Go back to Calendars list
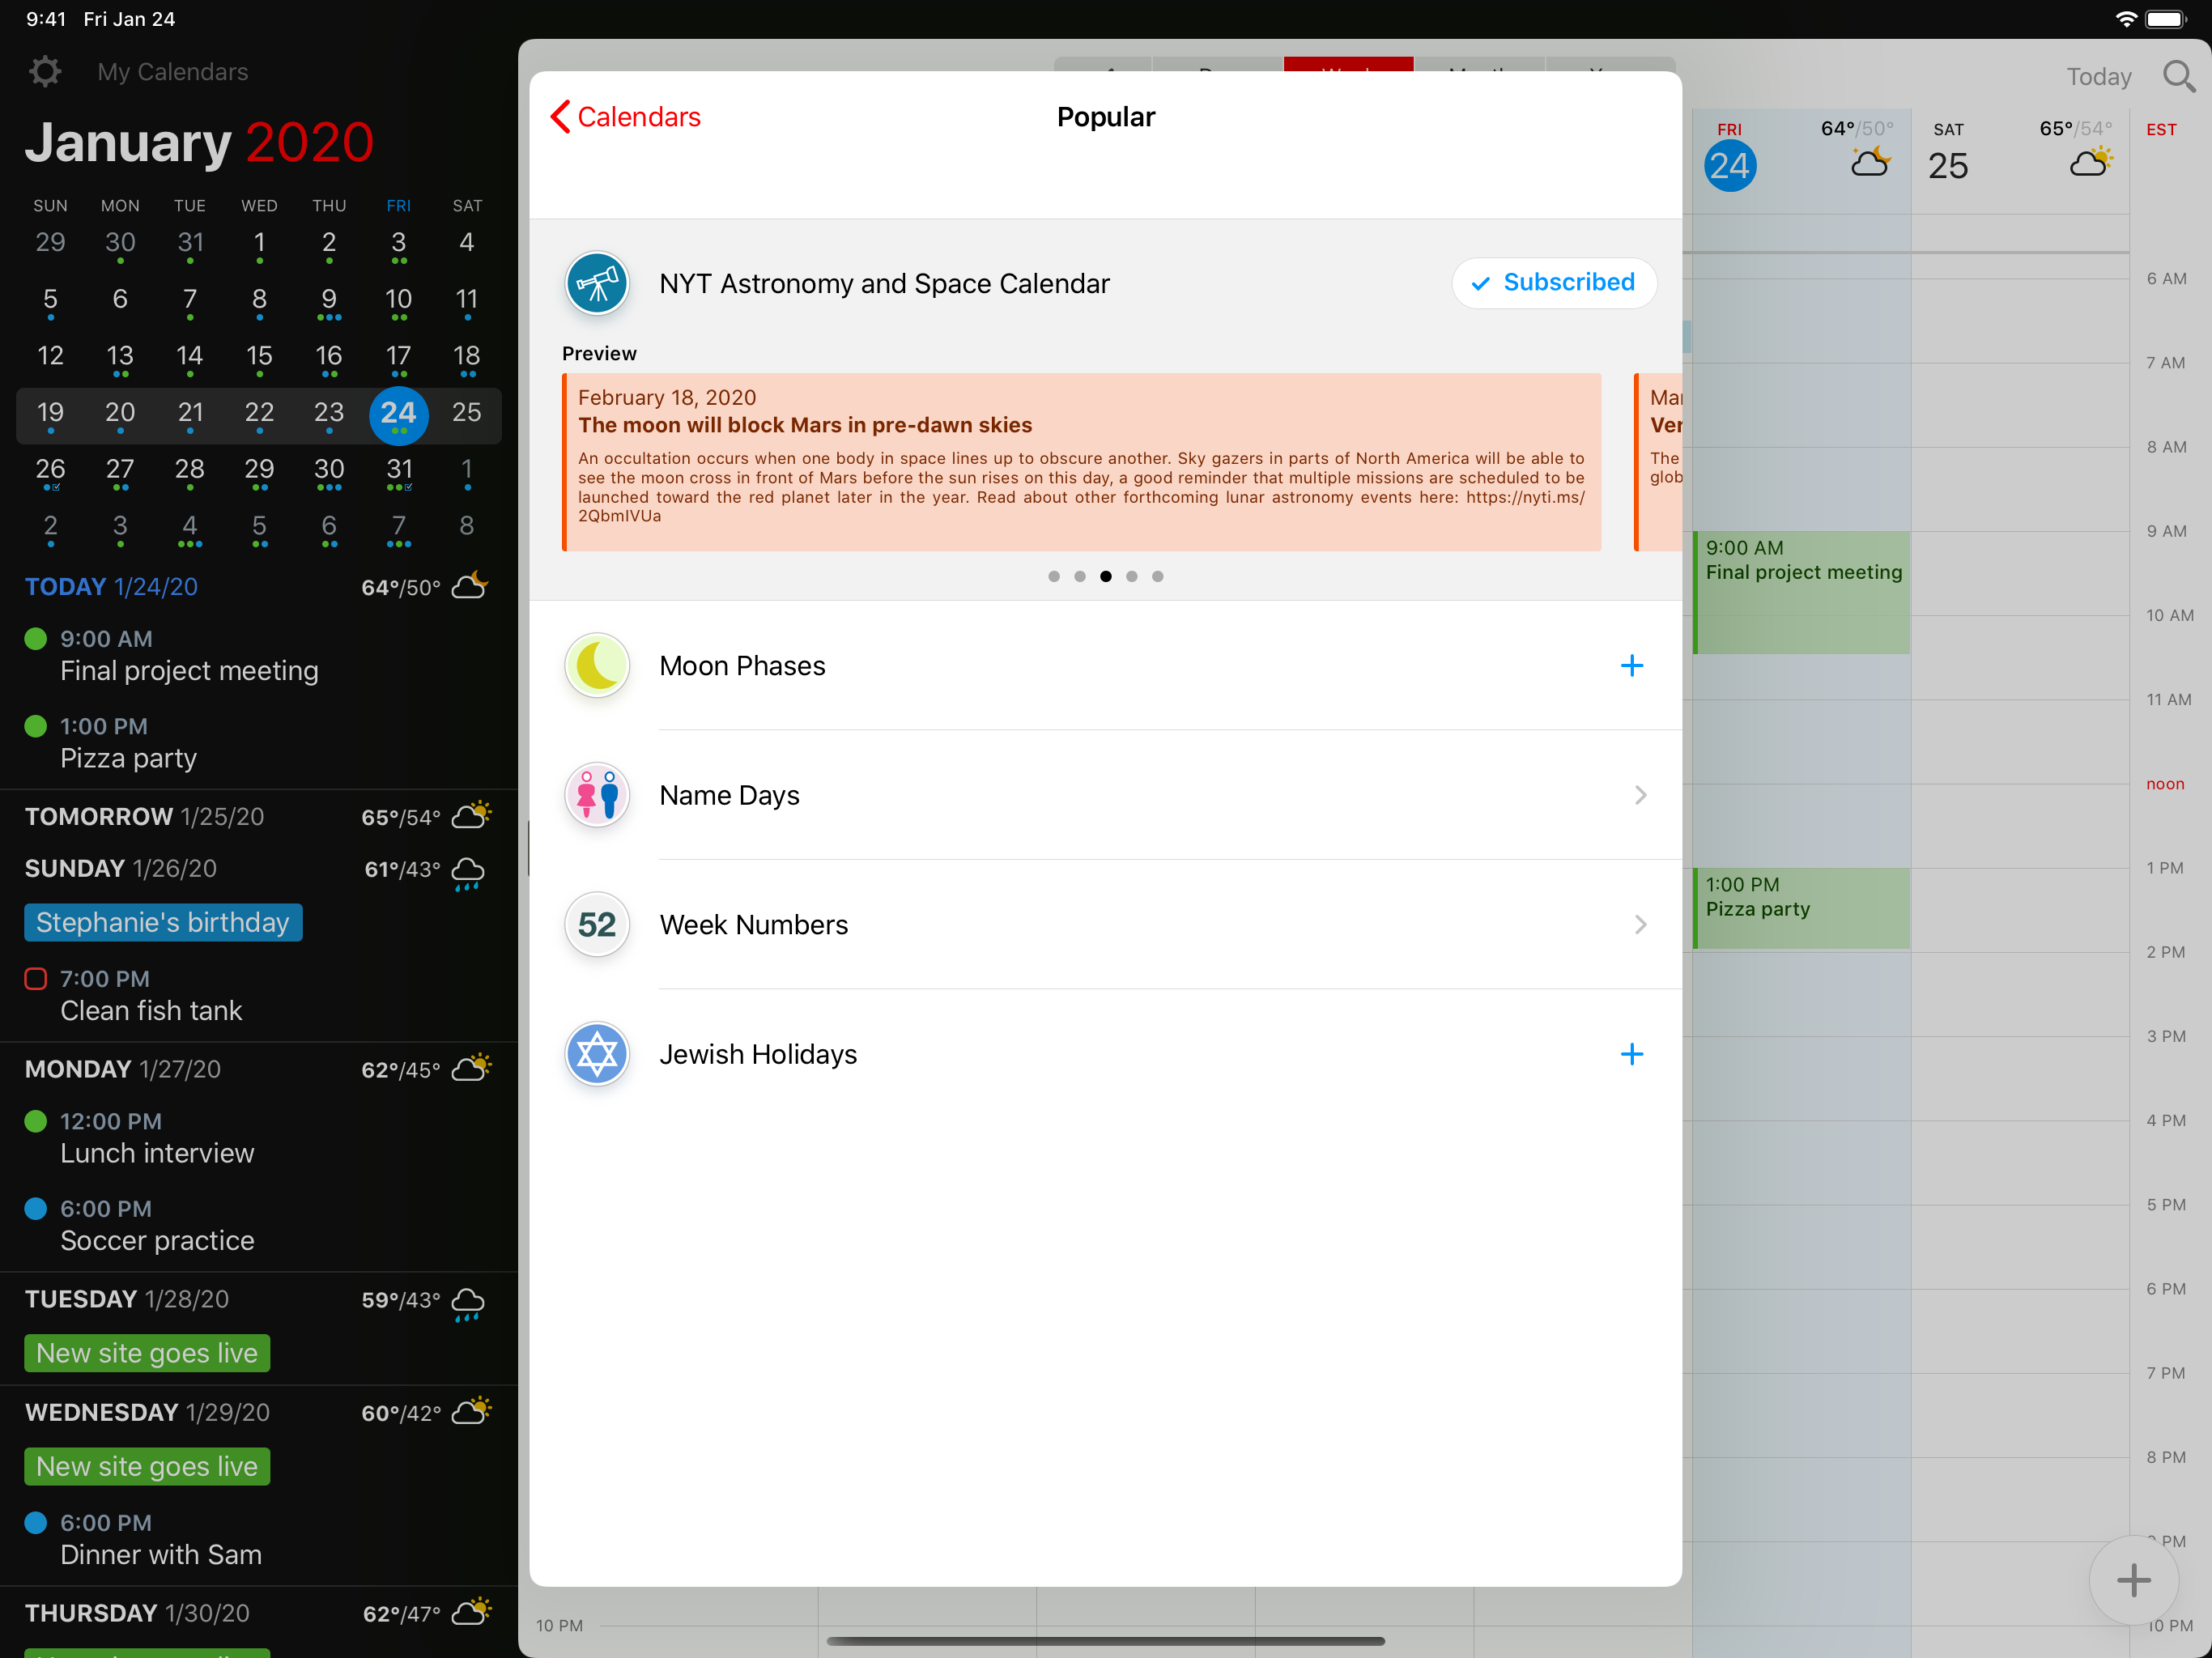This screenshot has width=2212, height=1658. (x=626, y=117)
